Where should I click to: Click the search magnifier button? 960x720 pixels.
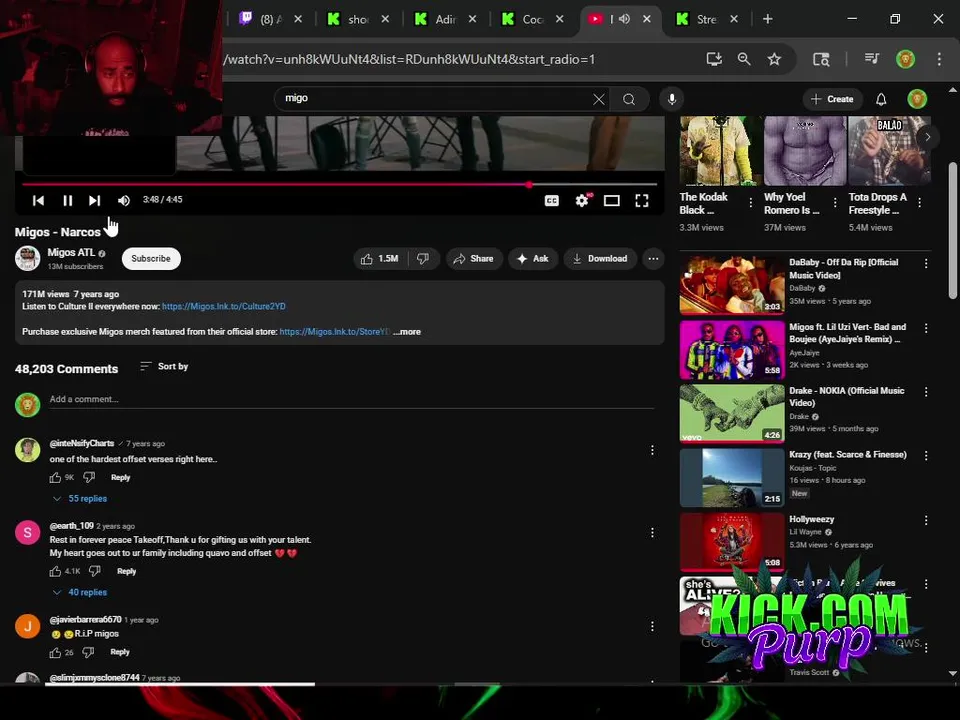(x=629, y=99)
